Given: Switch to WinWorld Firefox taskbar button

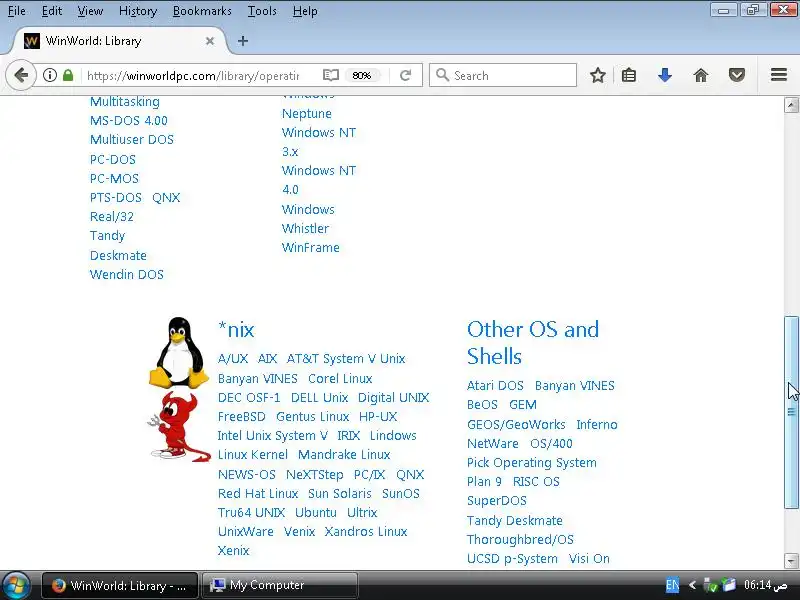Looking at the screenshot, I should click(x=119, y=585).
